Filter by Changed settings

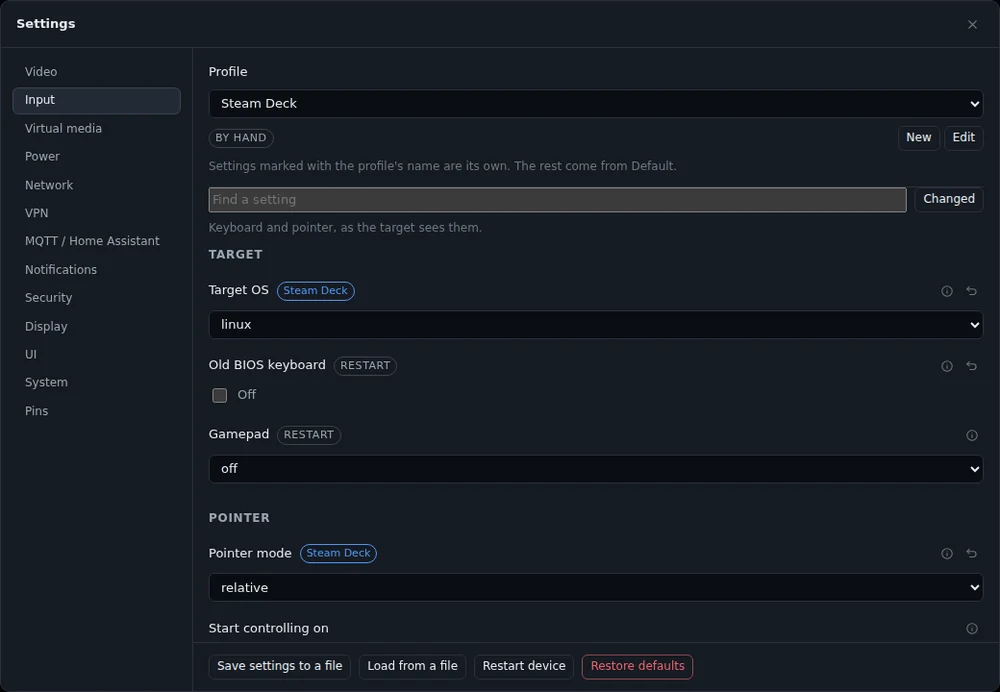click(x=948, y=199)
